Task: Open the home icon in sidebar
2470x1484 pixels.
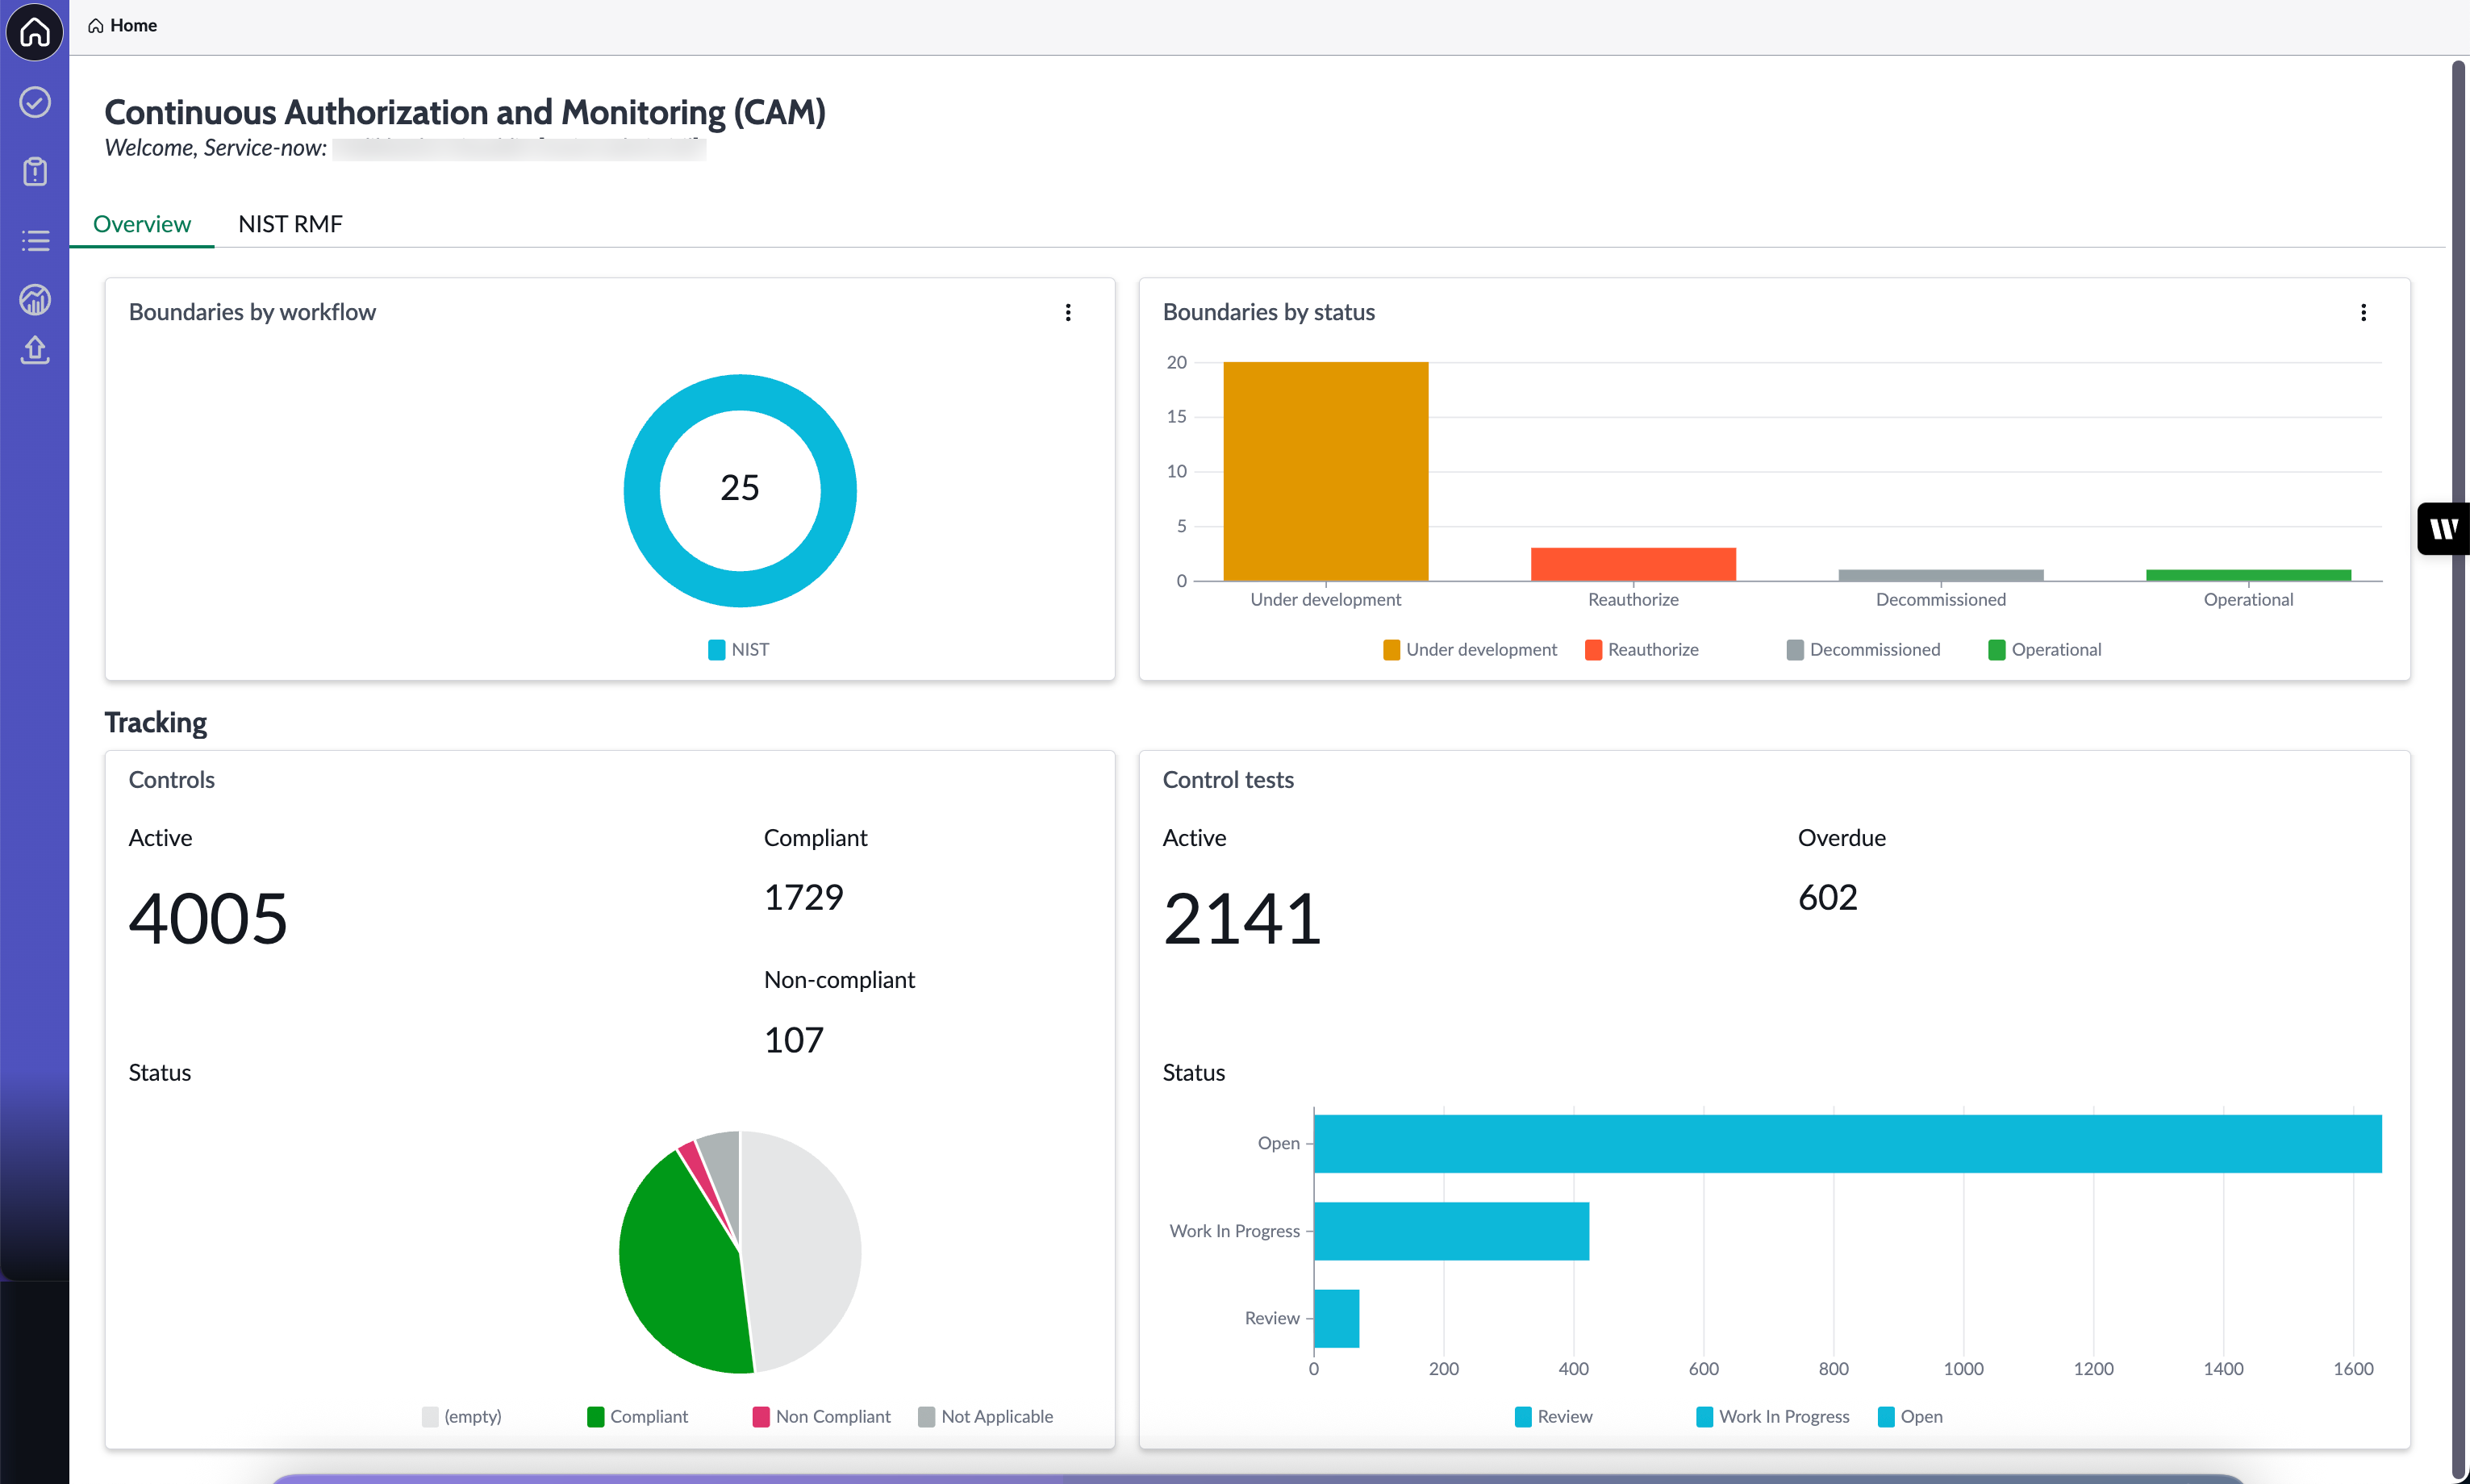Action: [35, 31]
